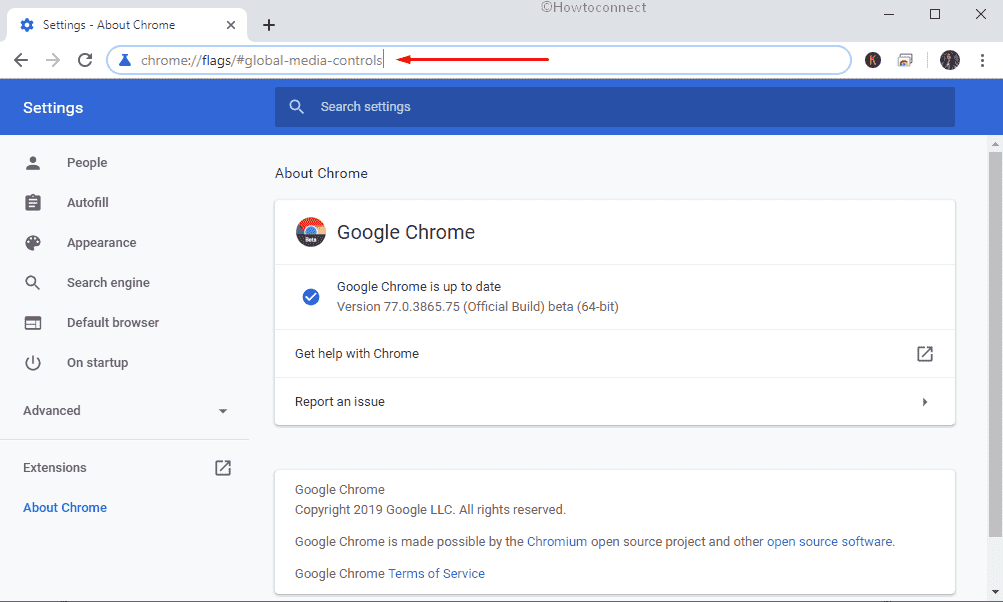Screen dimensions: 1003x602
Task: Open On startup settings
Action: pyautogui.click(x=97, y=363)
